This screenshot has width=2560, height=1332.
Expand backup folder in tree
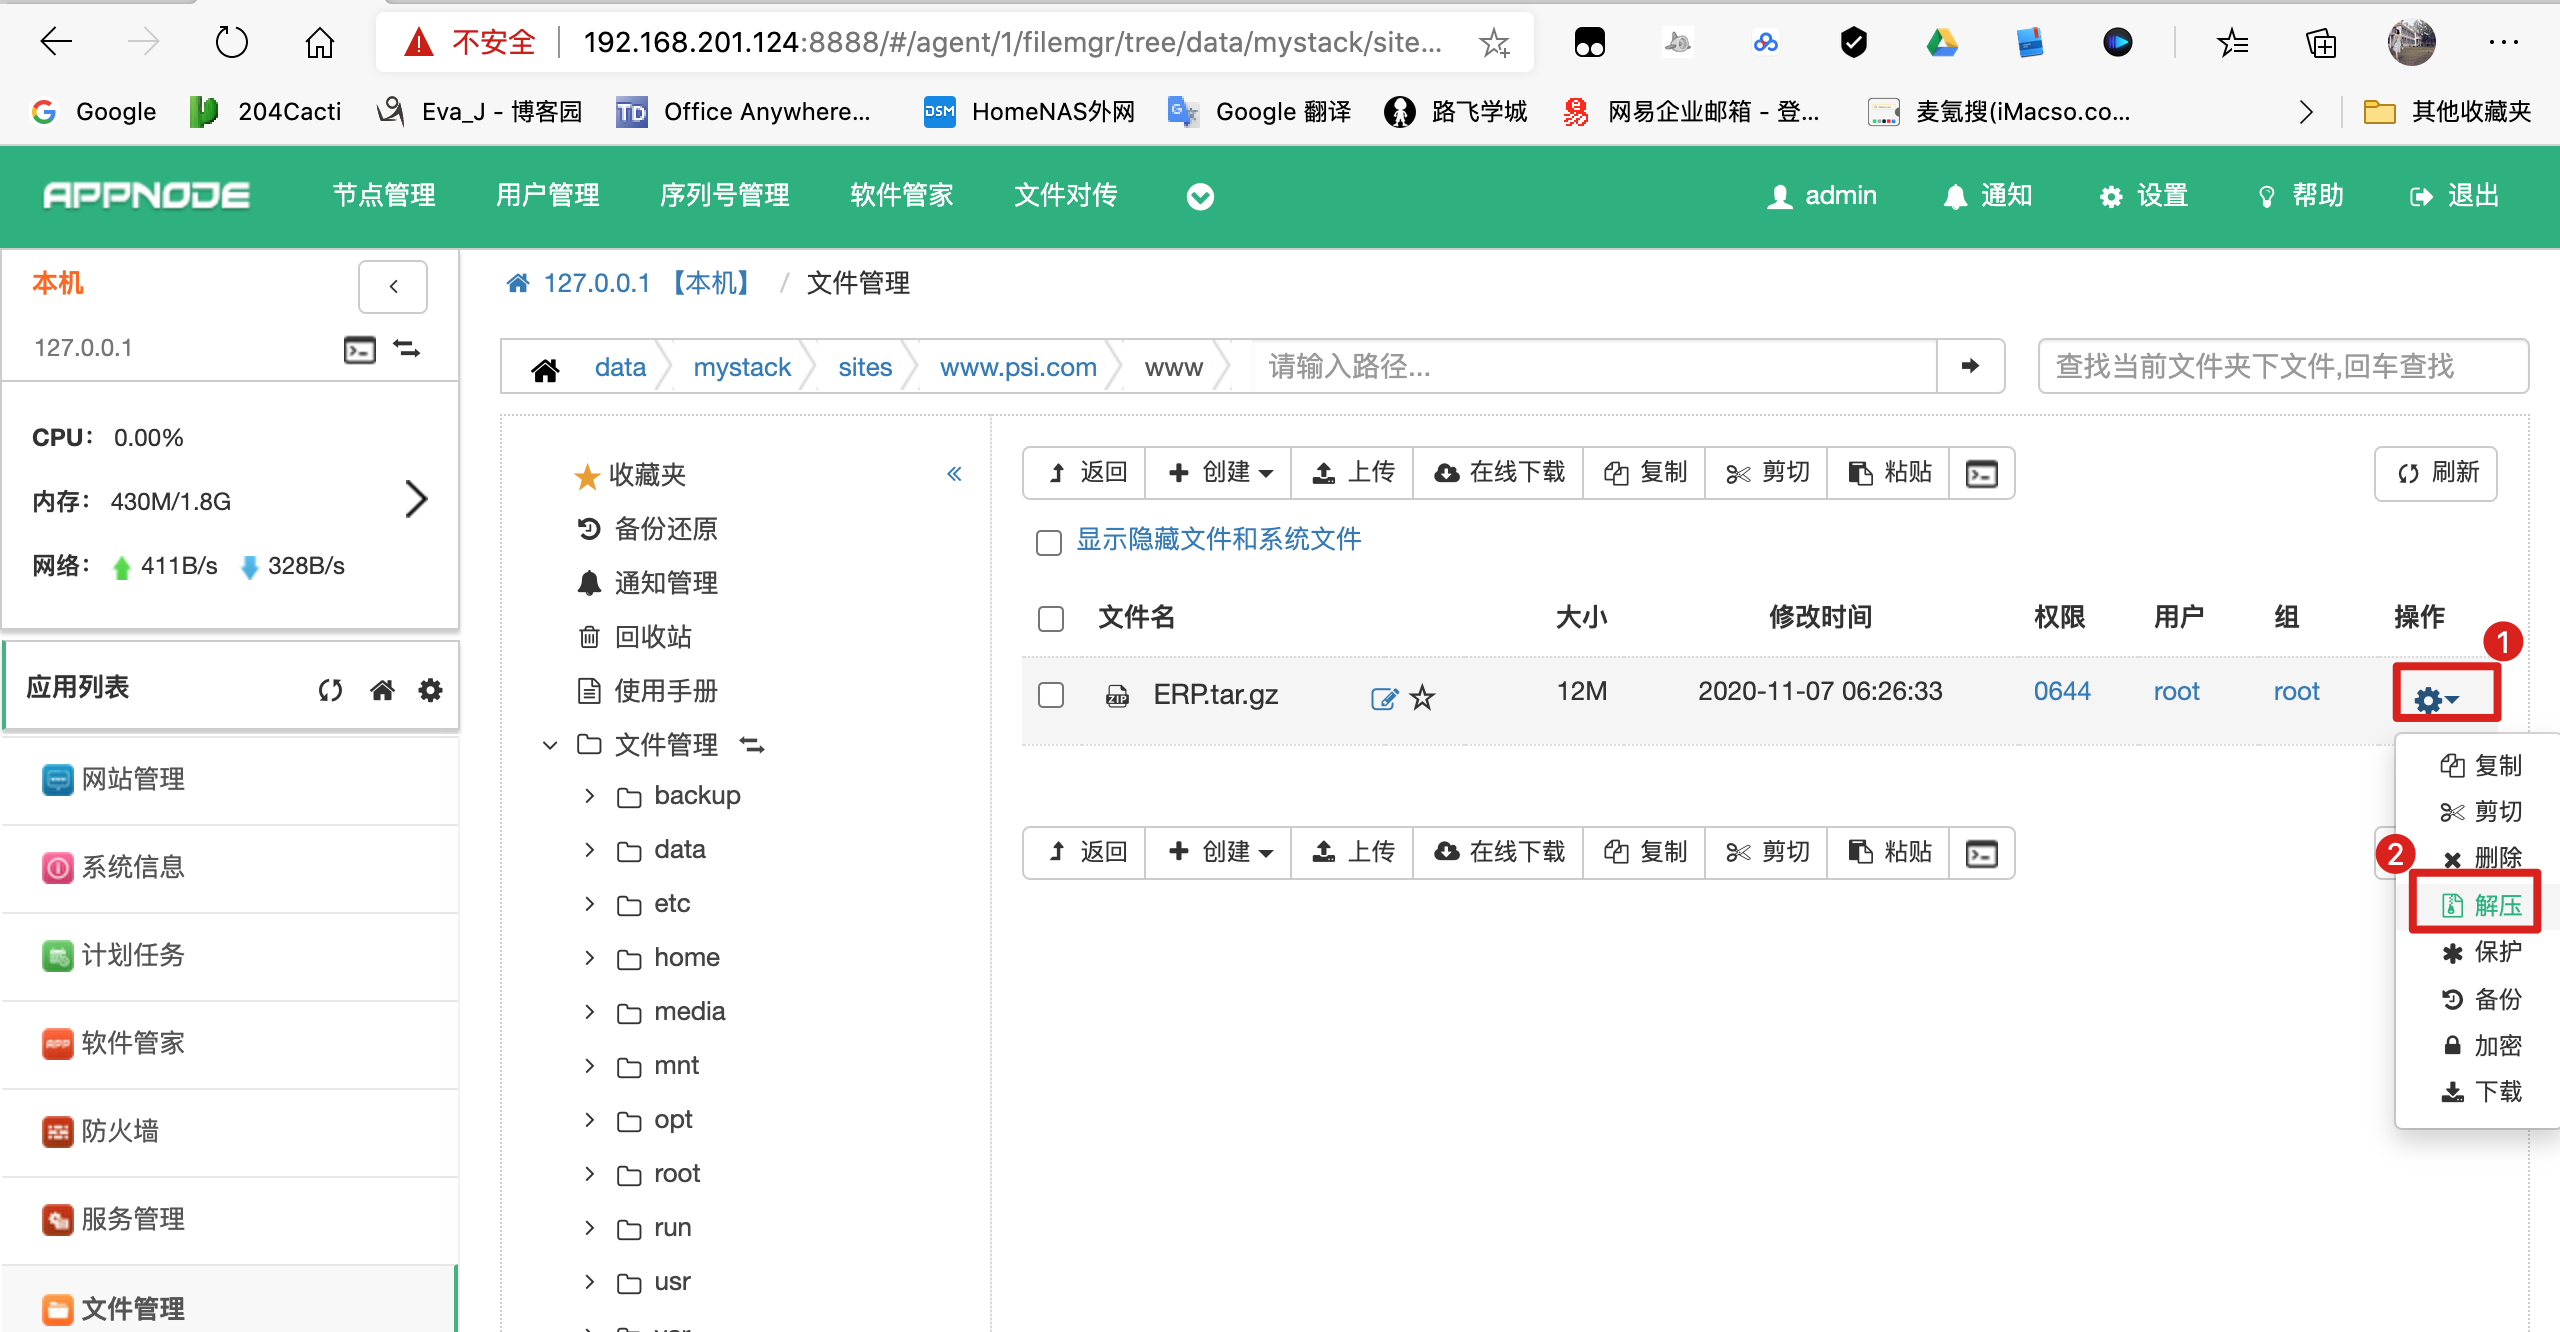[x=590, y=796]
